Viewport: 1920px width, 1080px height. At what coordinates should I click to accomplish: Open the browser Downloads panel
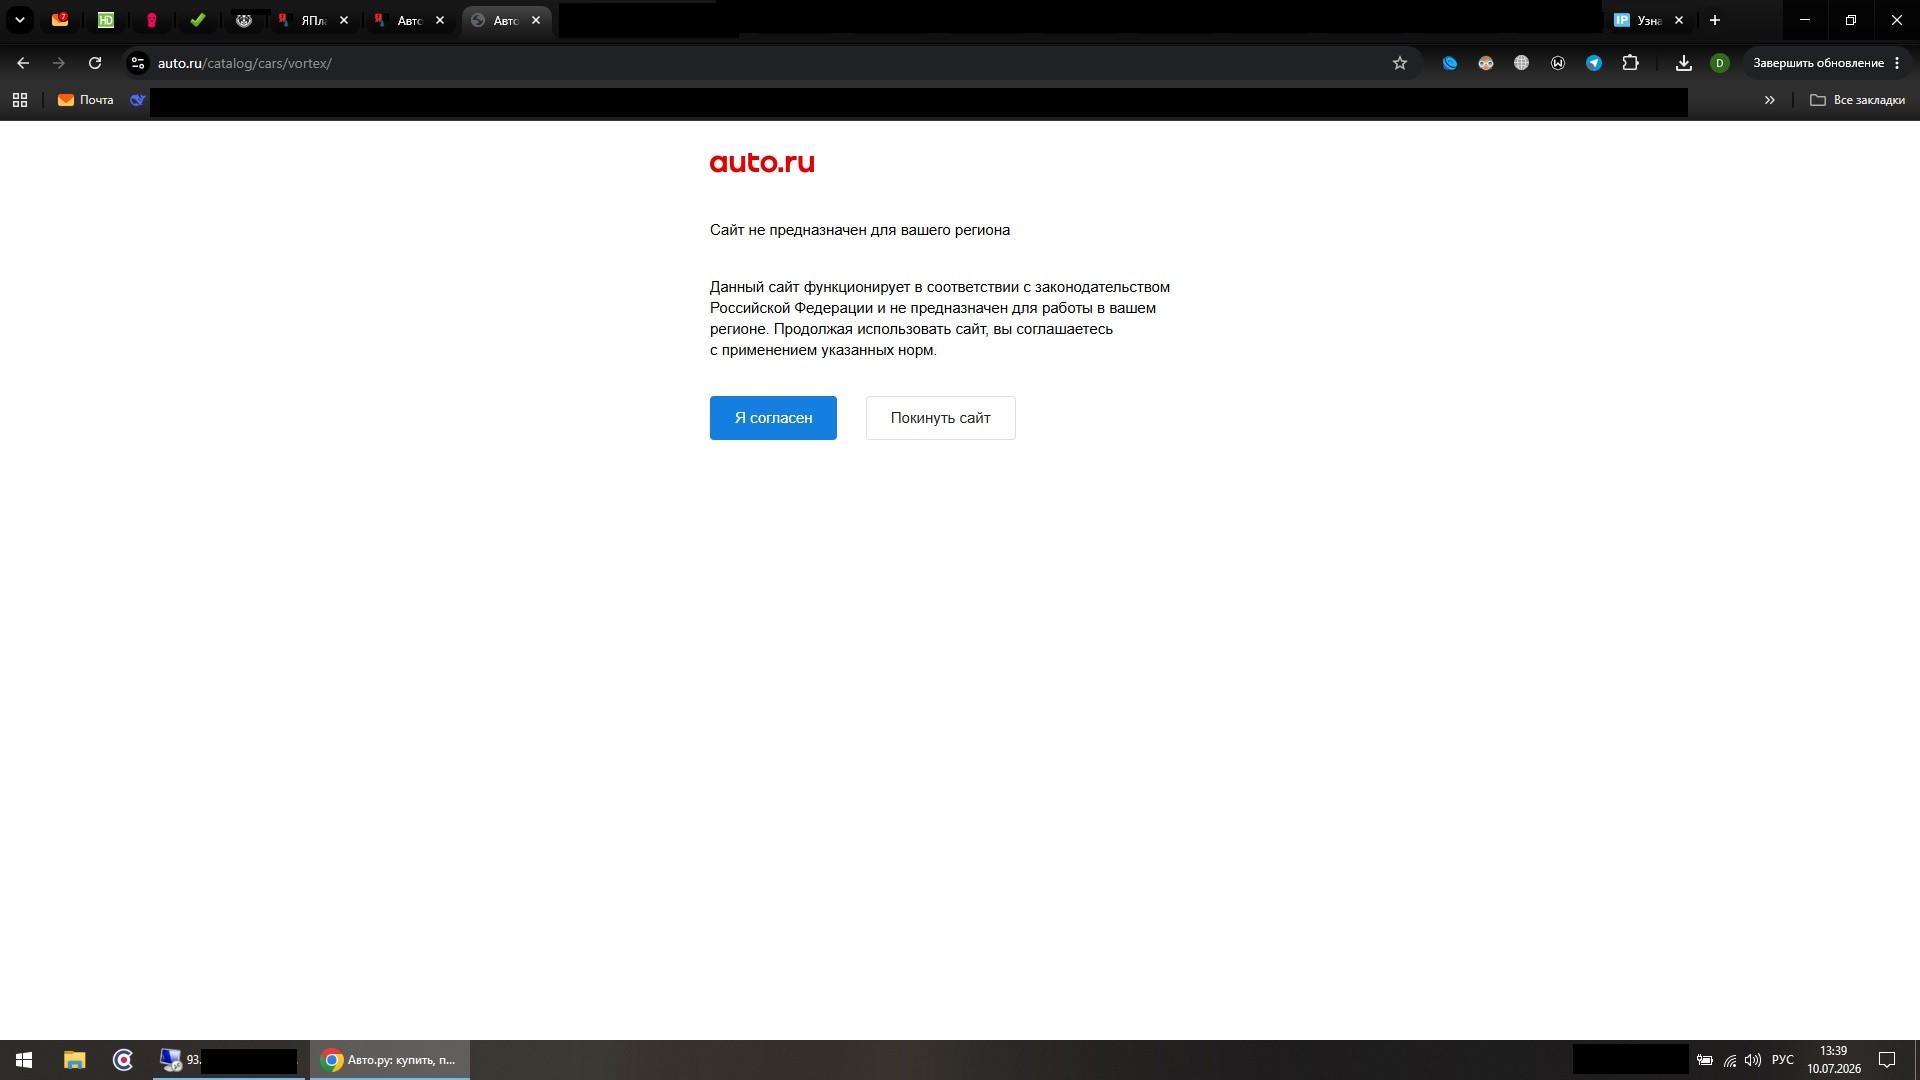click(1684, 63)
